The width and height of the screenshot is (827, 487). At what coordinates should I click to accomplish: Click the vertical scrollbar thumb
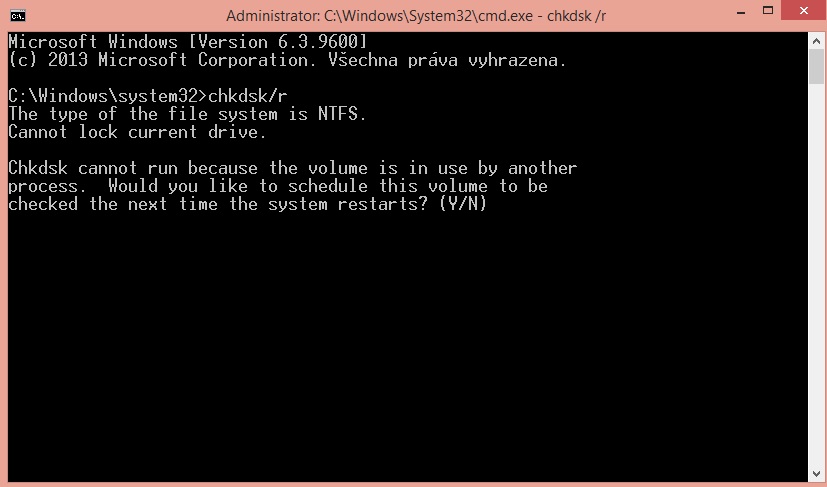click(x=816, y=67)
